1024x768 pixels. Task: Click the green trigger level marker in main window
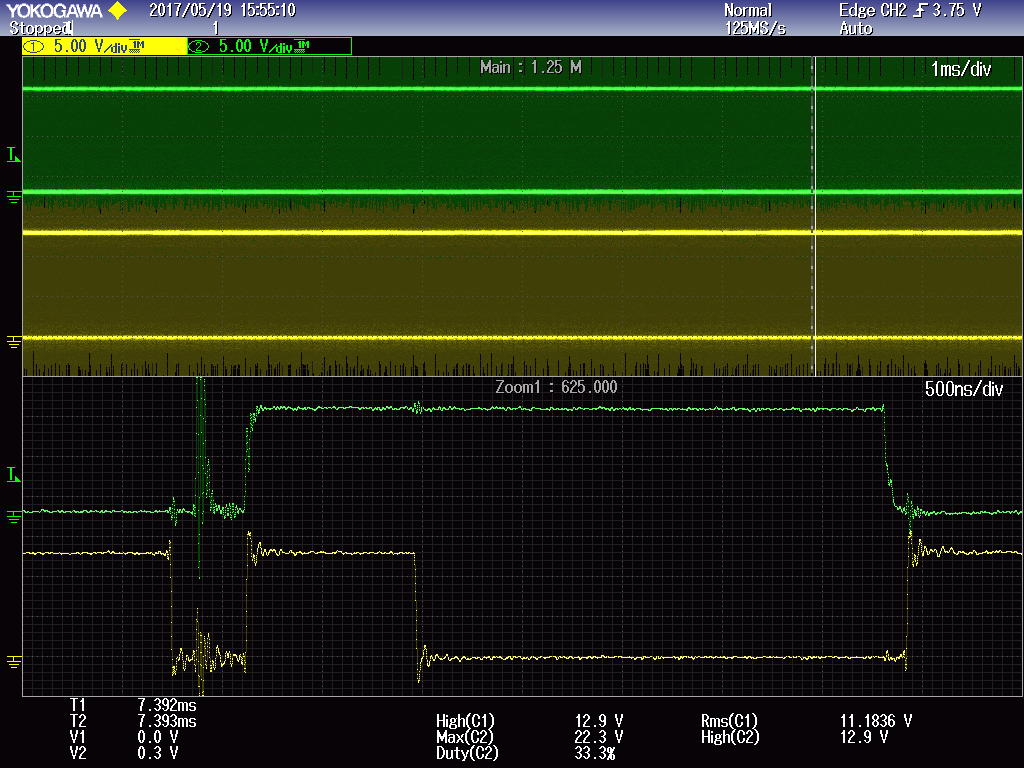click(x=13, y=155)
